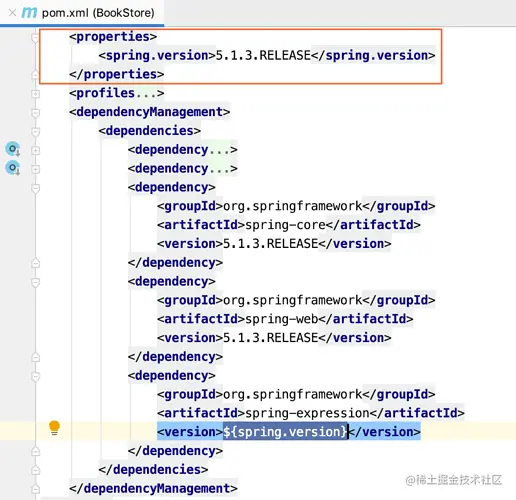This screenshot has height=500, width=516.
Task: Click fold-end marker at closing dependencyManagement tag
Action: tap(35, 489)
